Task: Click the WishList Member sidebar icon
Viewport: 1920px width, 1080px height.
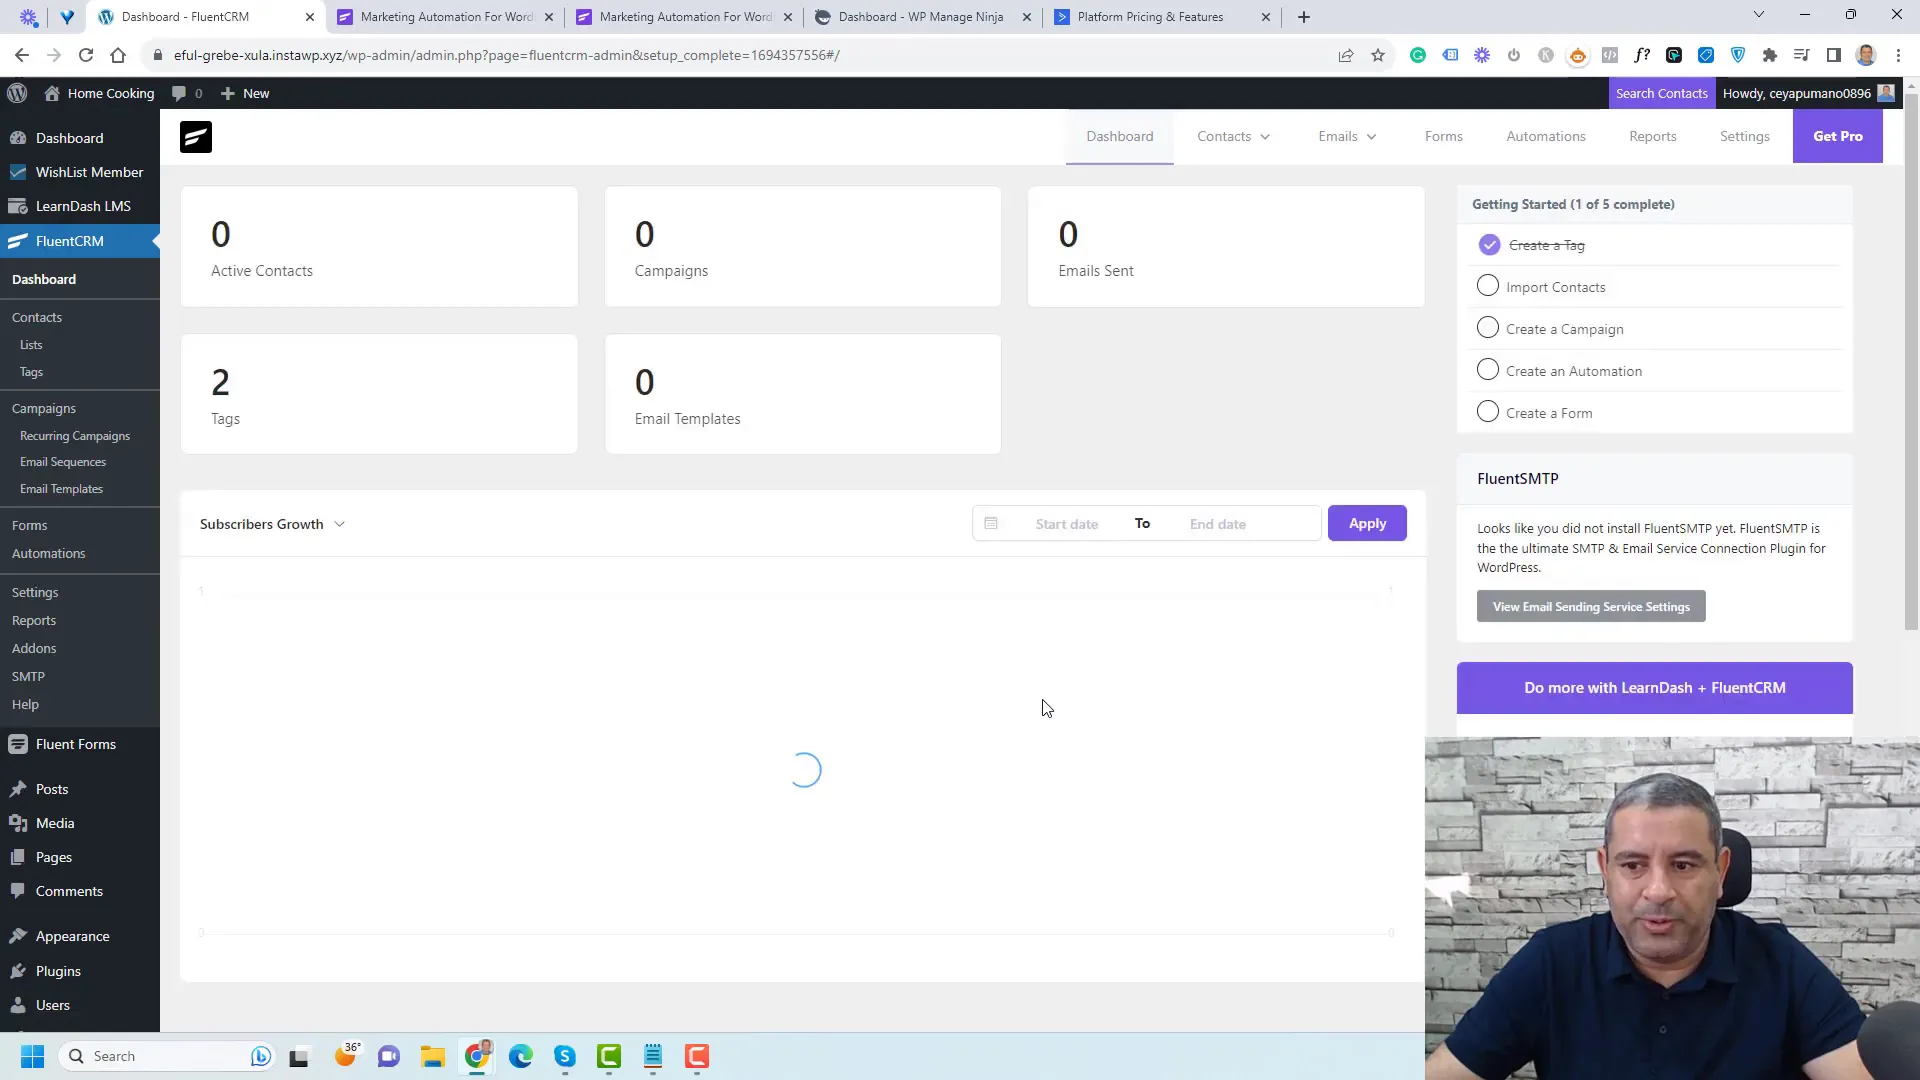Action: (18, 172)
